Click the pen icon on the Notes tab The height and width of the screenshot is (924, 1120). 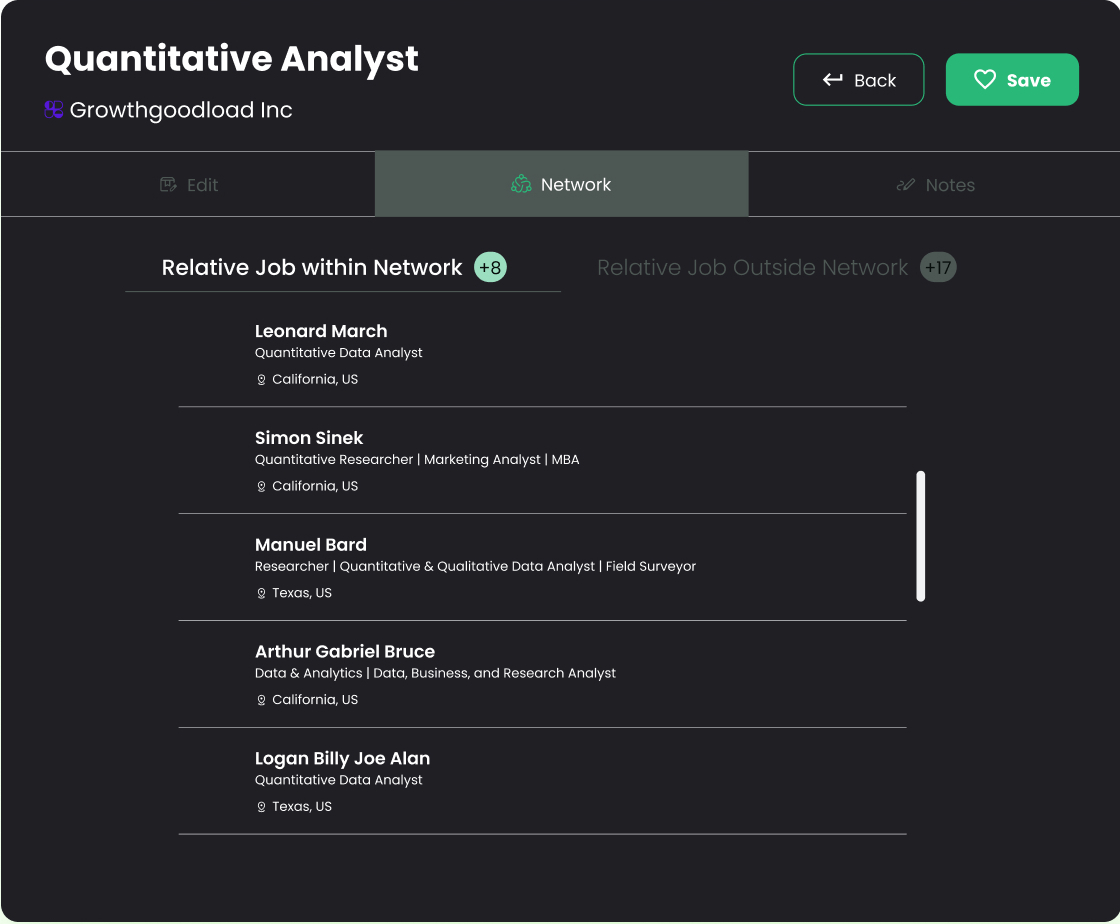906,184
